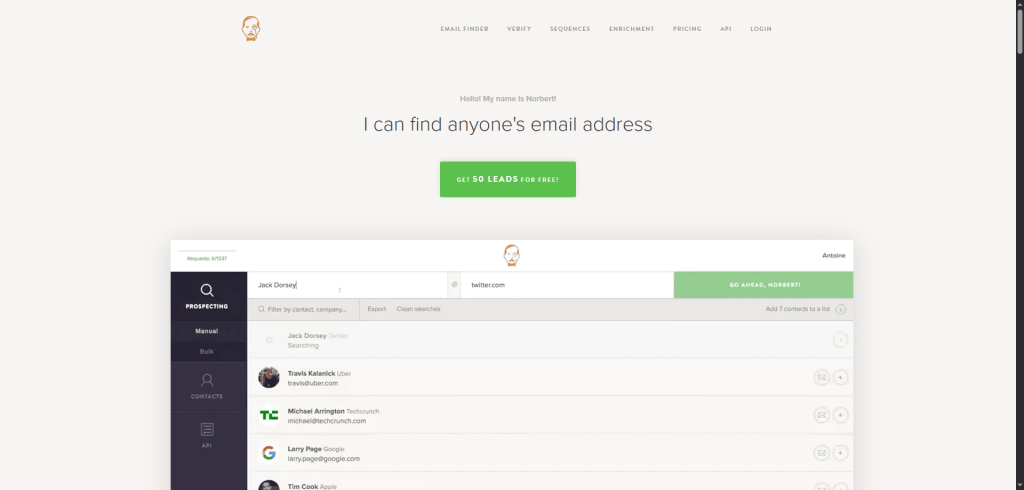This screenshot has width=1024, height=490.
Task: Open the Verify page
Action: [519, 29]
